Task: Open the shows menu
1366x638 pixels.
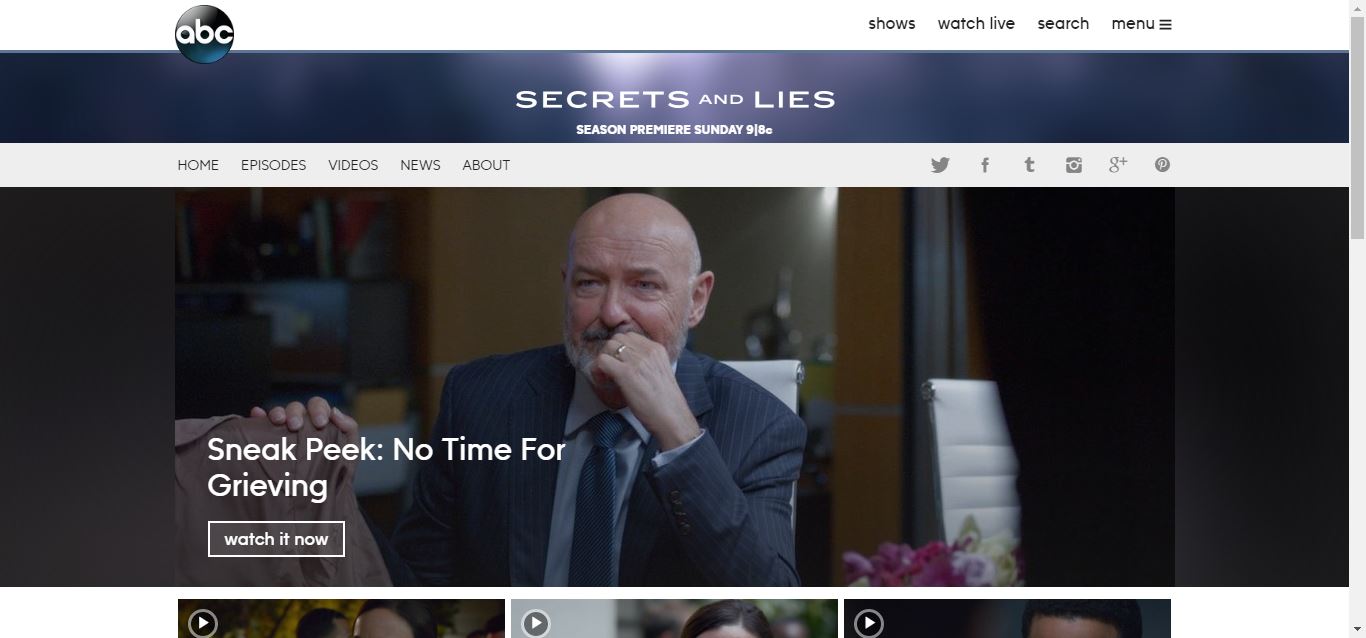Action: point(892,24)
